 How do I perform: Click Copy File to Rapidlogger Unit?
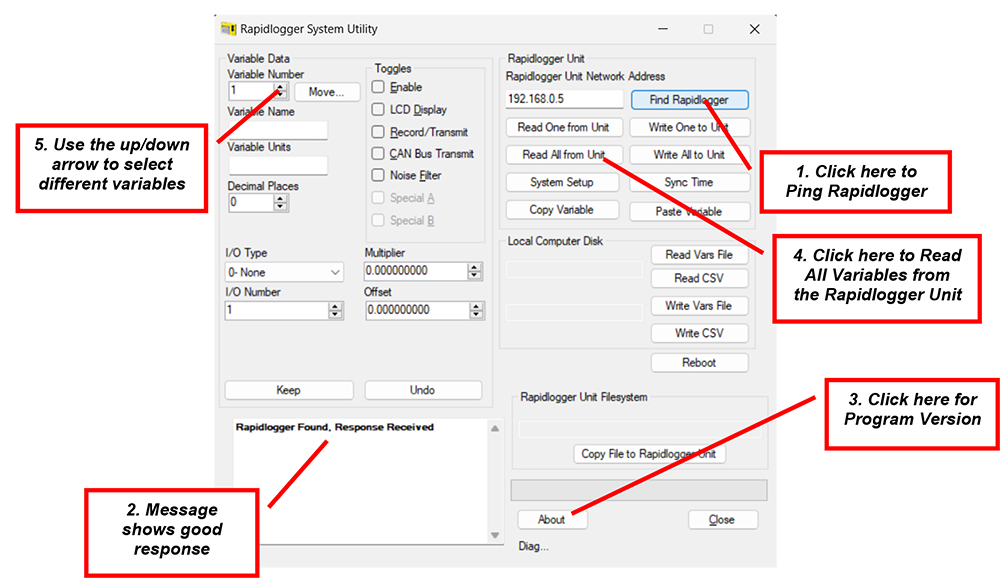pyautogui.click(x=649, y=454)
